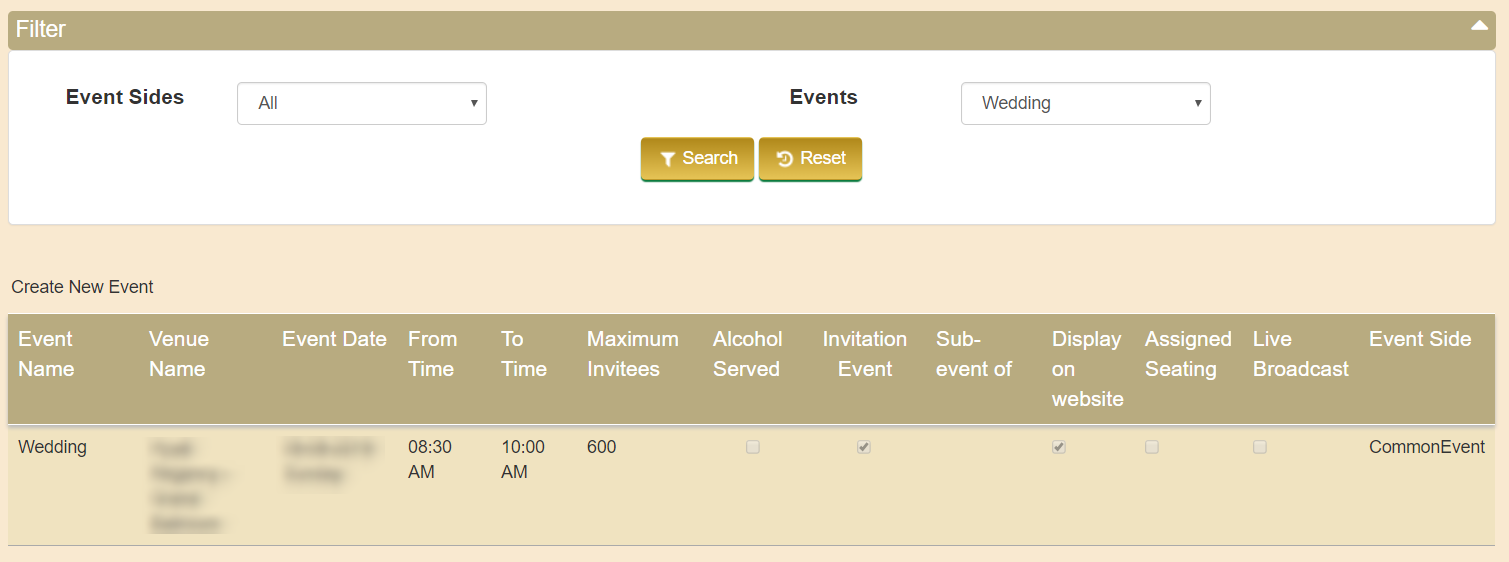Click the Maximum Invitees column header
1509x562 pixels.
click(x=633, y=354)
